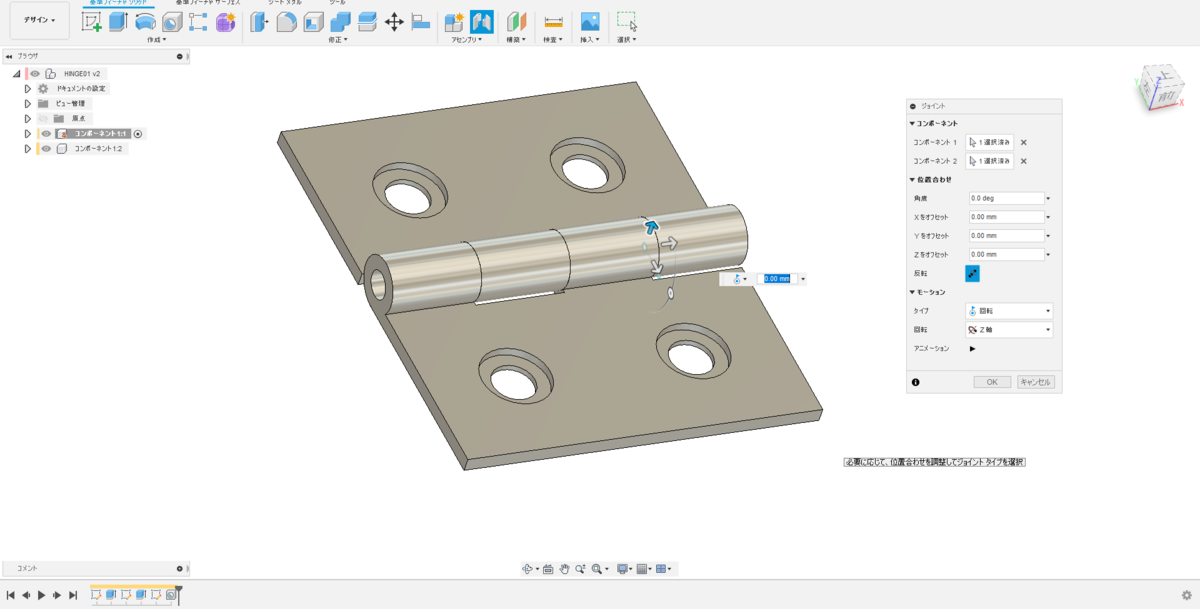Viewport: 1200px width, 609px height.
Task: Click the X をオフセット input field
Action: pos(1007,217)
